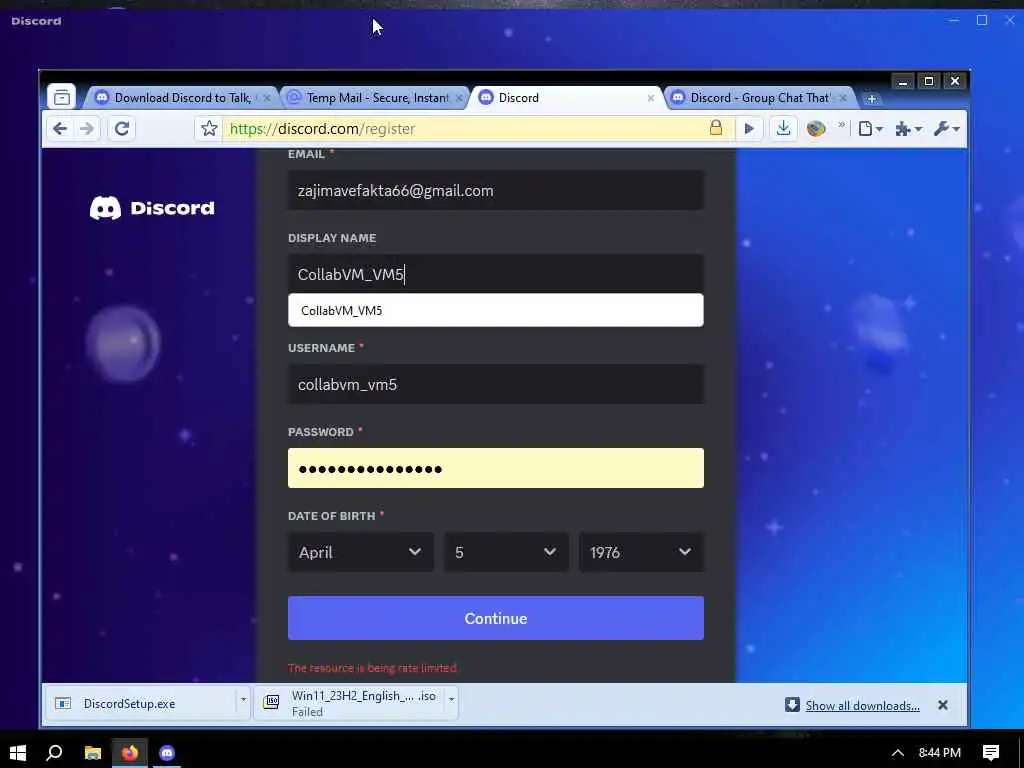This screenshot has height=768, width=1024.
Task: Open a new browser tab
Action: point(871,99)
